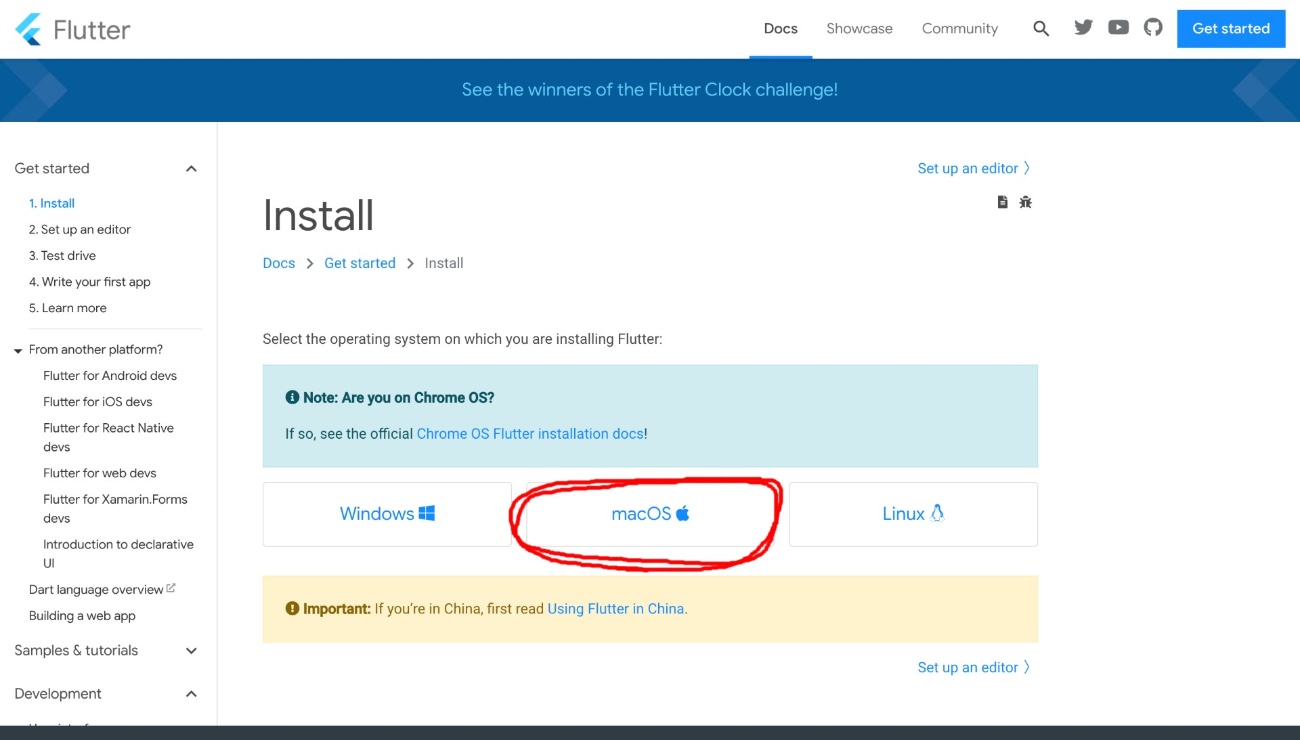This screenshot has width=1300, height=740.
Task: Collapse the Get started sidebar section
Action: [191, 169]
